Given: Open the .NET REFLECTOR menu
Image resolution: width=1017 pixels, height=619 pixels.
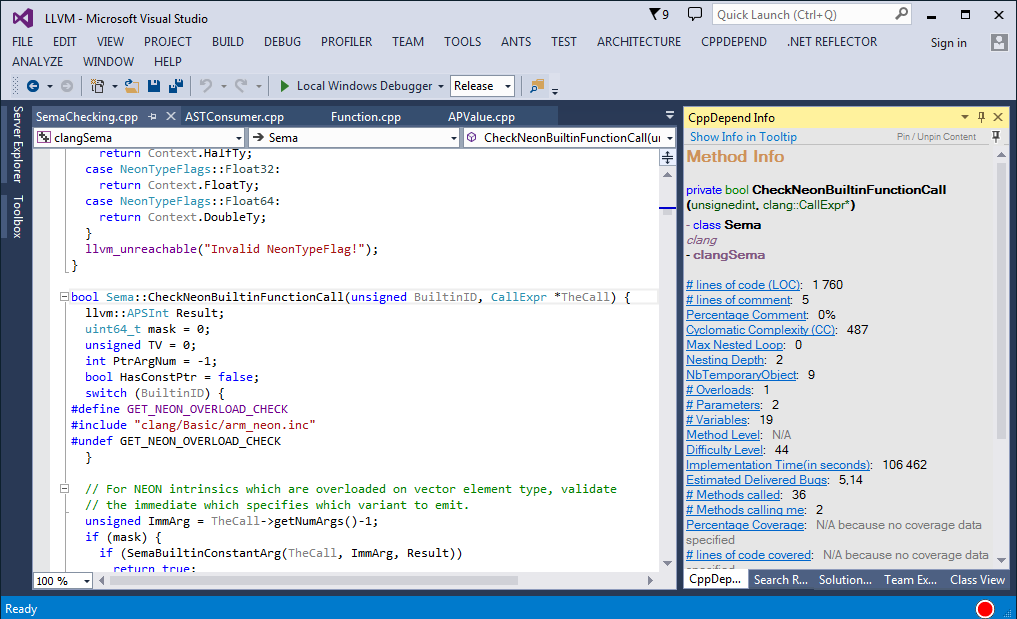Looking at the screenshot, I should (x=832, y=42).
